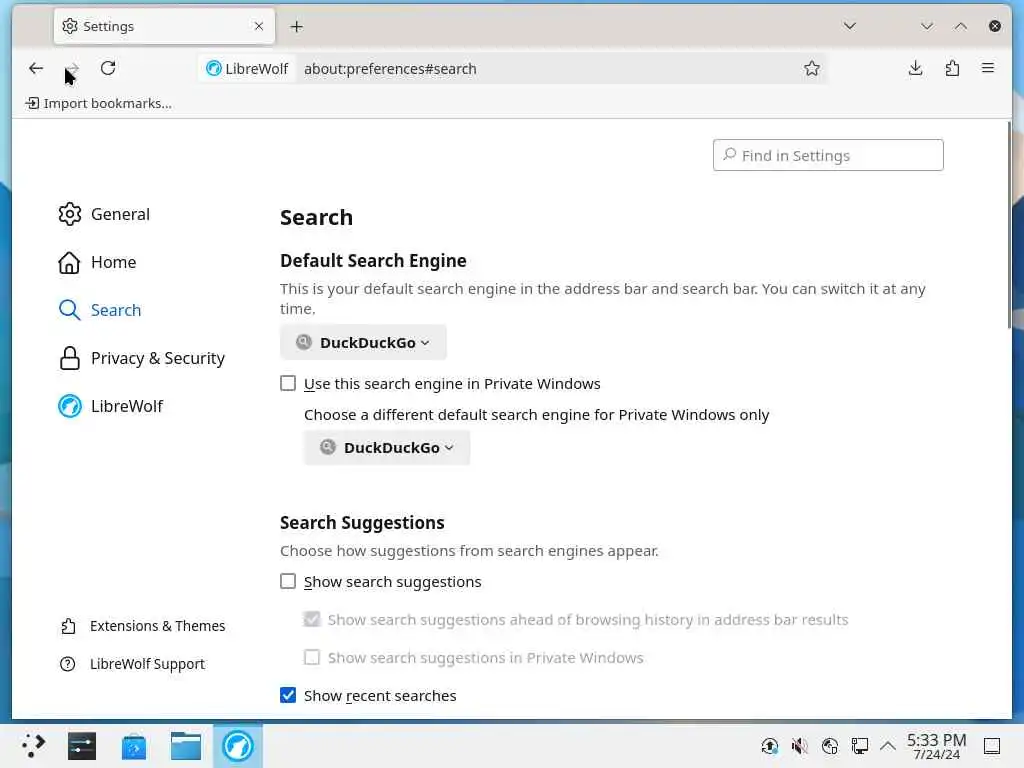Viewport: 1024px width, 768px height.
Task: Select Search settings category
Action: 100,310
